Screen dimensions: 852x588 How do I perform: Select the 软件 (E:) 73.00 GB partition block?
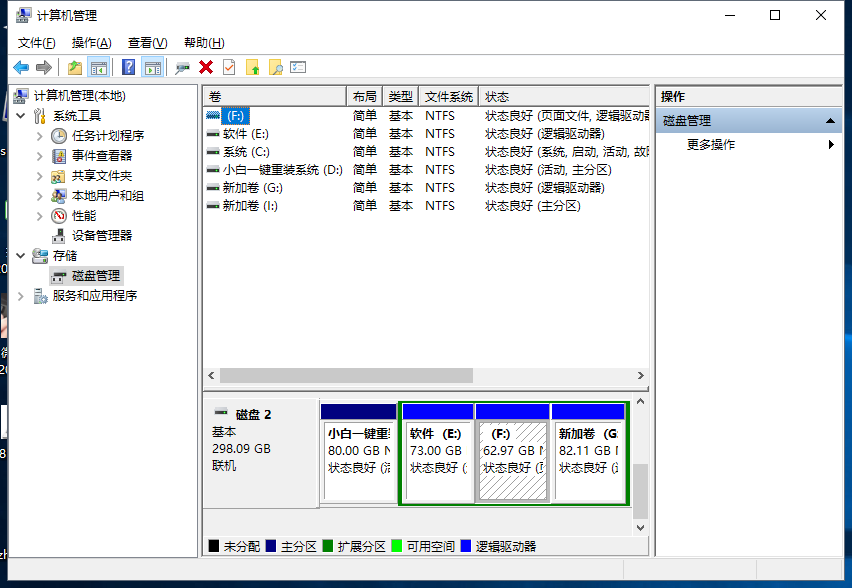click(436, 451)
